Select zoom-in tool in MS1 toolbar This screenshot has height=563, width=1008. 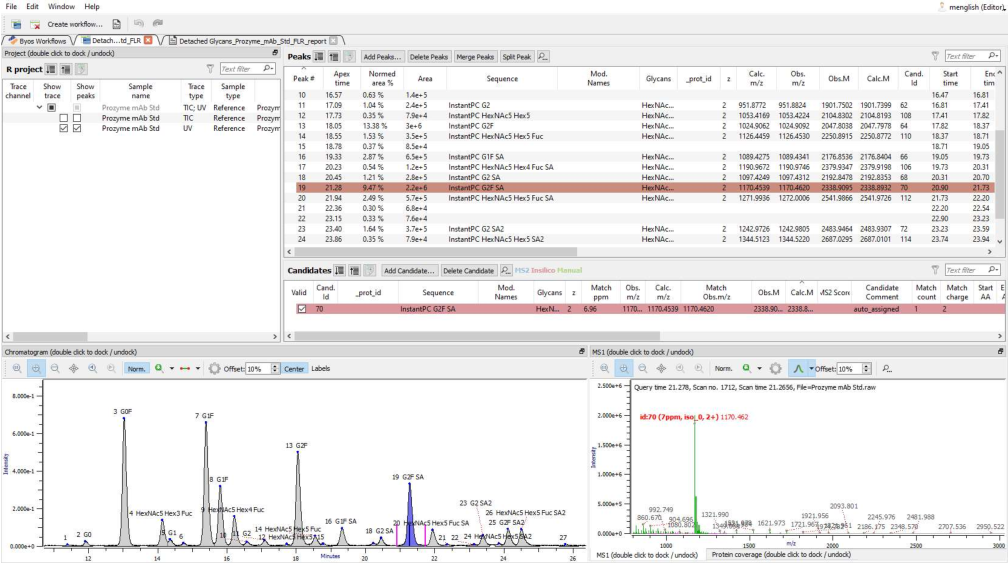click(x=624, y=368)
